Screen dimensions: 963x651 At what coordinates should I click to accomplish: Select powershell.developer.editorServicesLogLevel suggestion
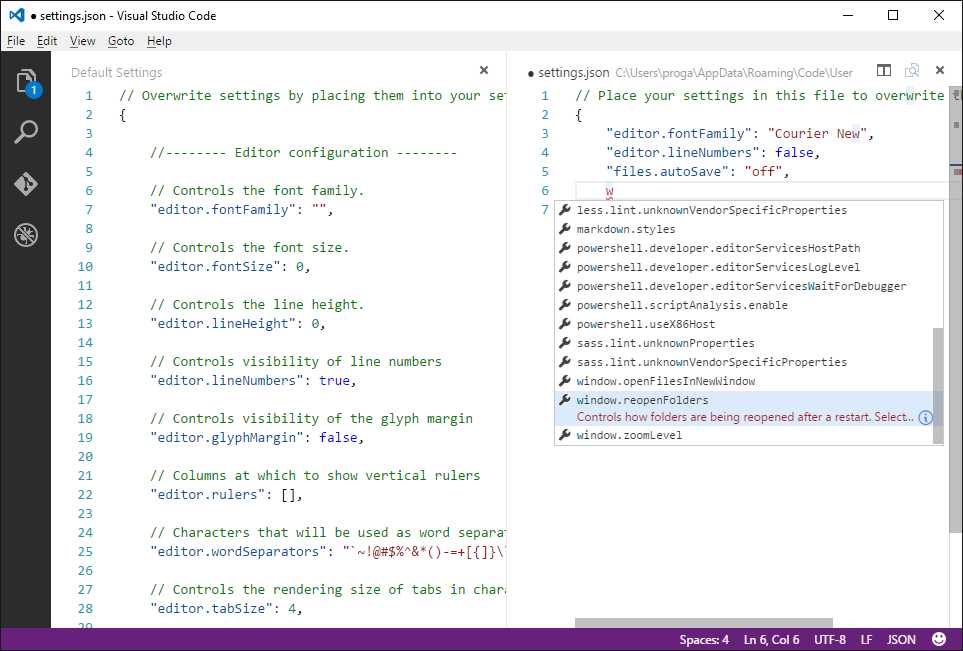click(744, 267)
